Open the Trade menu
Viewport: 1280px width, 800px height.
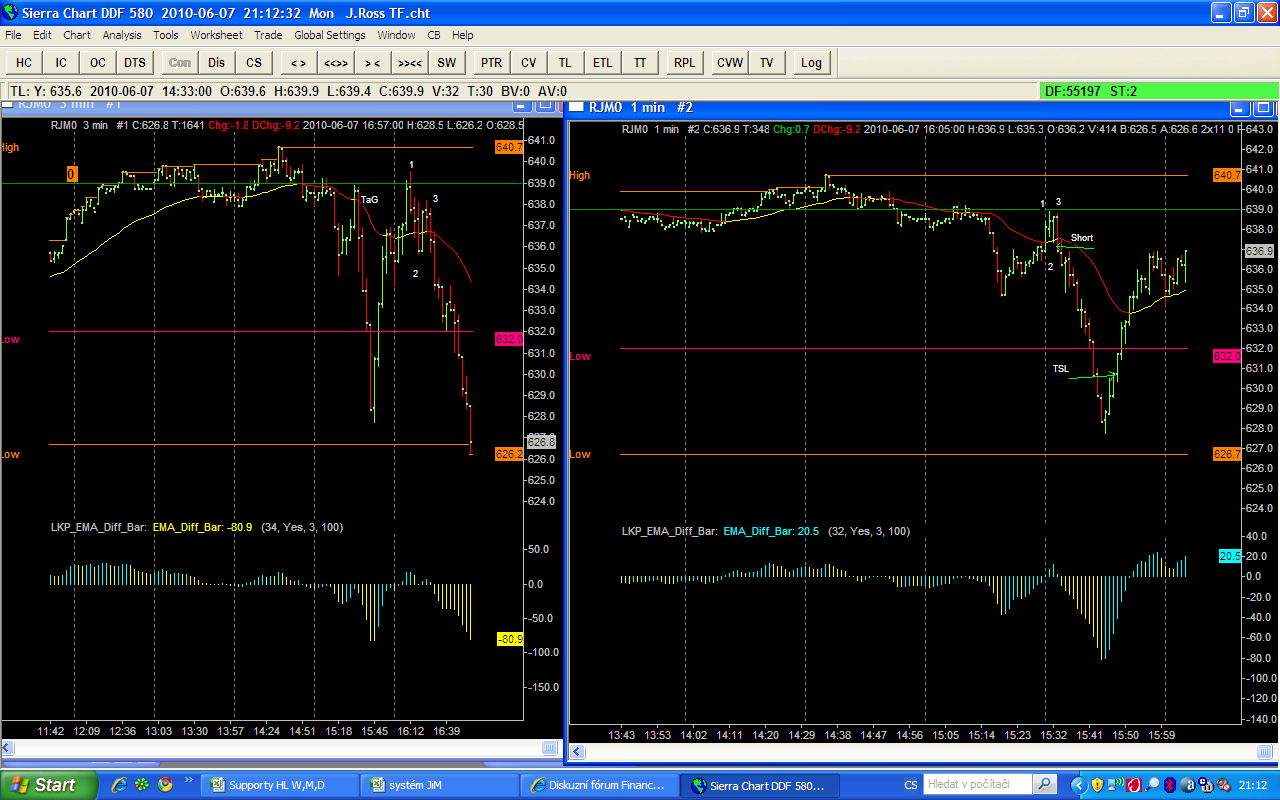click(268, 35)
